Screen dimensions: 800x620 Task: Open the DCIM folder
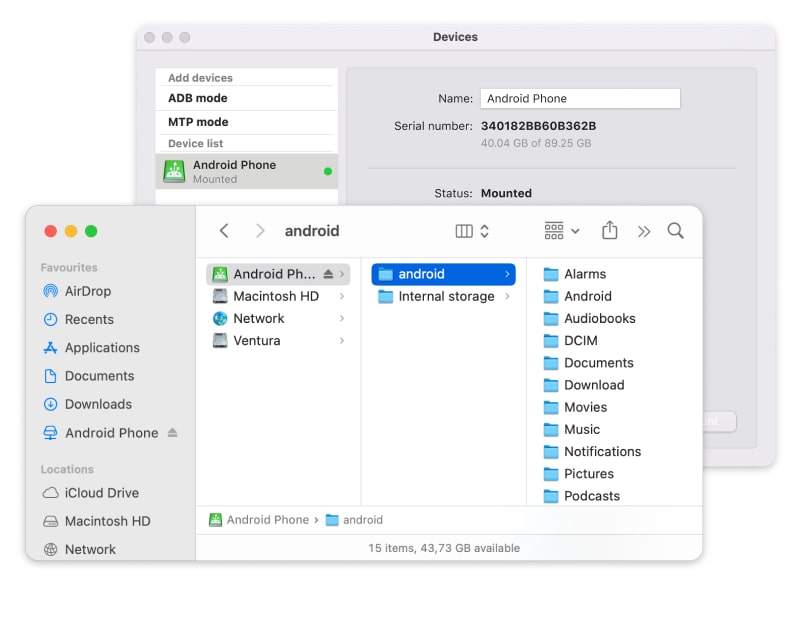570,340
